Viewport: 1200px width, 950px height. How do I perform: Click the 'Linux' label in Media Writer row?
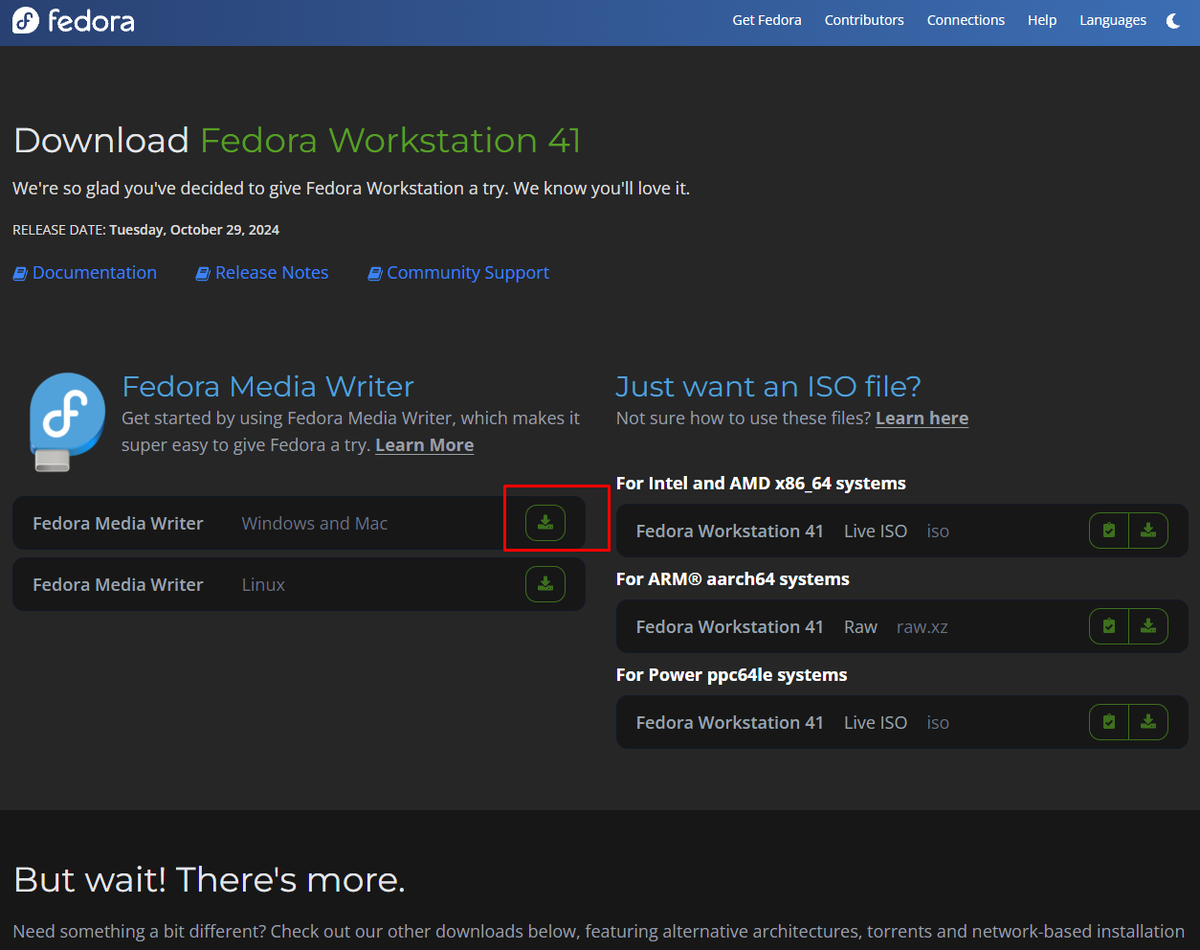click(263, 585)
